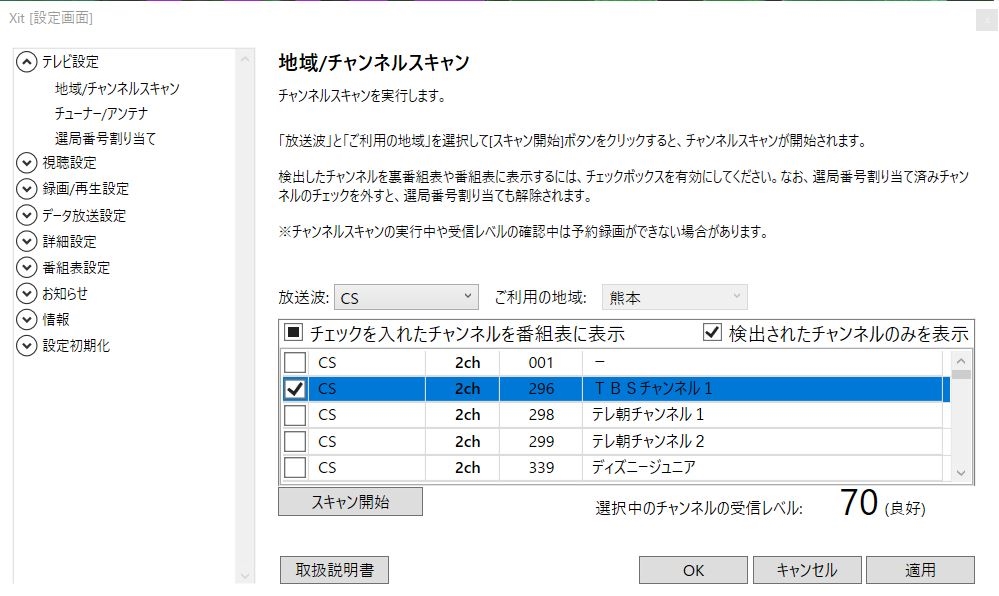This screenshot has height=596, width=999.
Task: Click service number 001 cell
Action: [541, 362]
